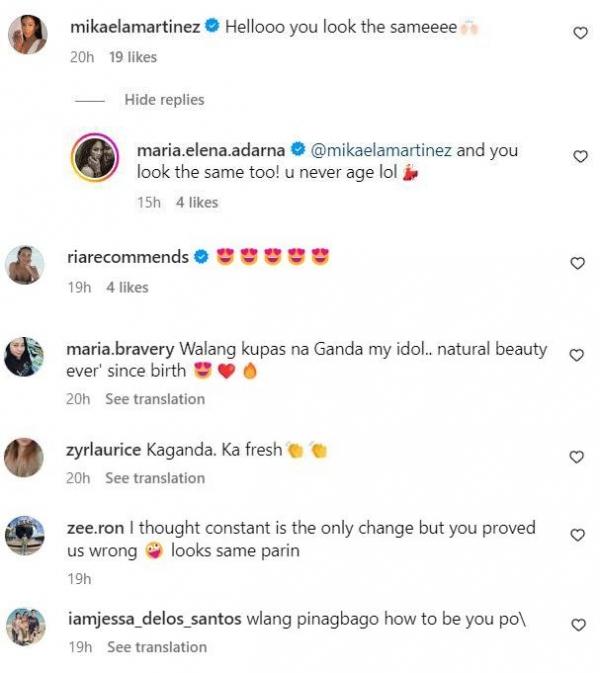Viewport: 600px width, 673px height.
Task: Heart the zee.ron comment
Action: (x=577, y=536)
